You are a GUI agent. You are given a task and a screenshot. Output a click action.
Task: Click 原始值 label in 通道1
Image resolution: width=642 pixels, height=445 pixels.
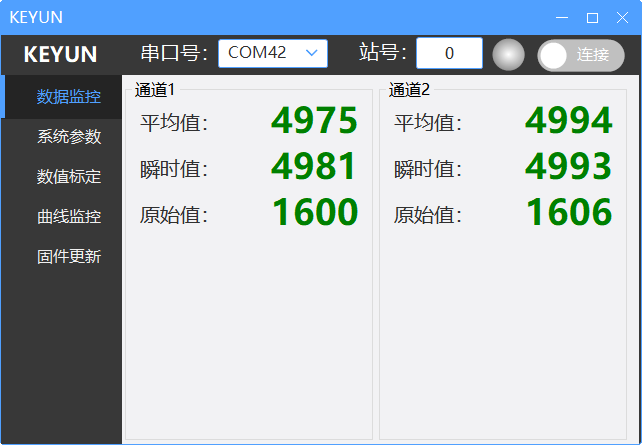(x=174, y=215)
